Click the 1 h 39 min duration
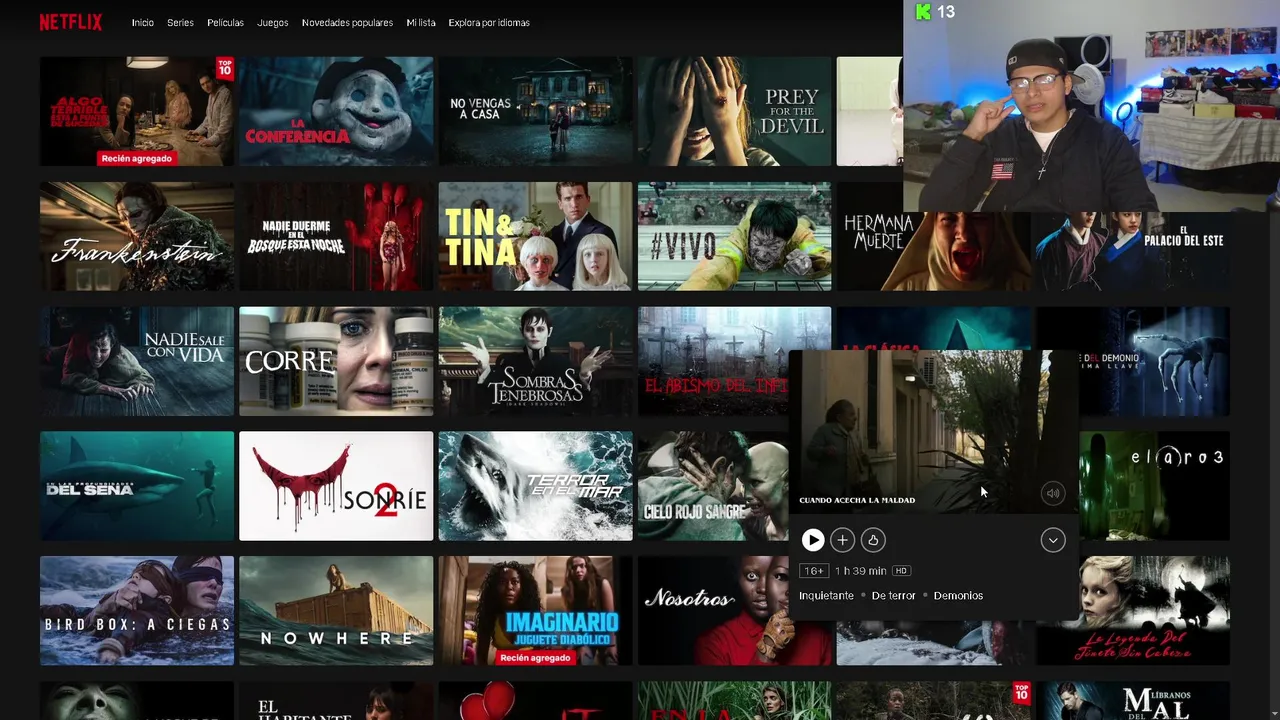Viewport: 1280px width, 720px height. 861,571
